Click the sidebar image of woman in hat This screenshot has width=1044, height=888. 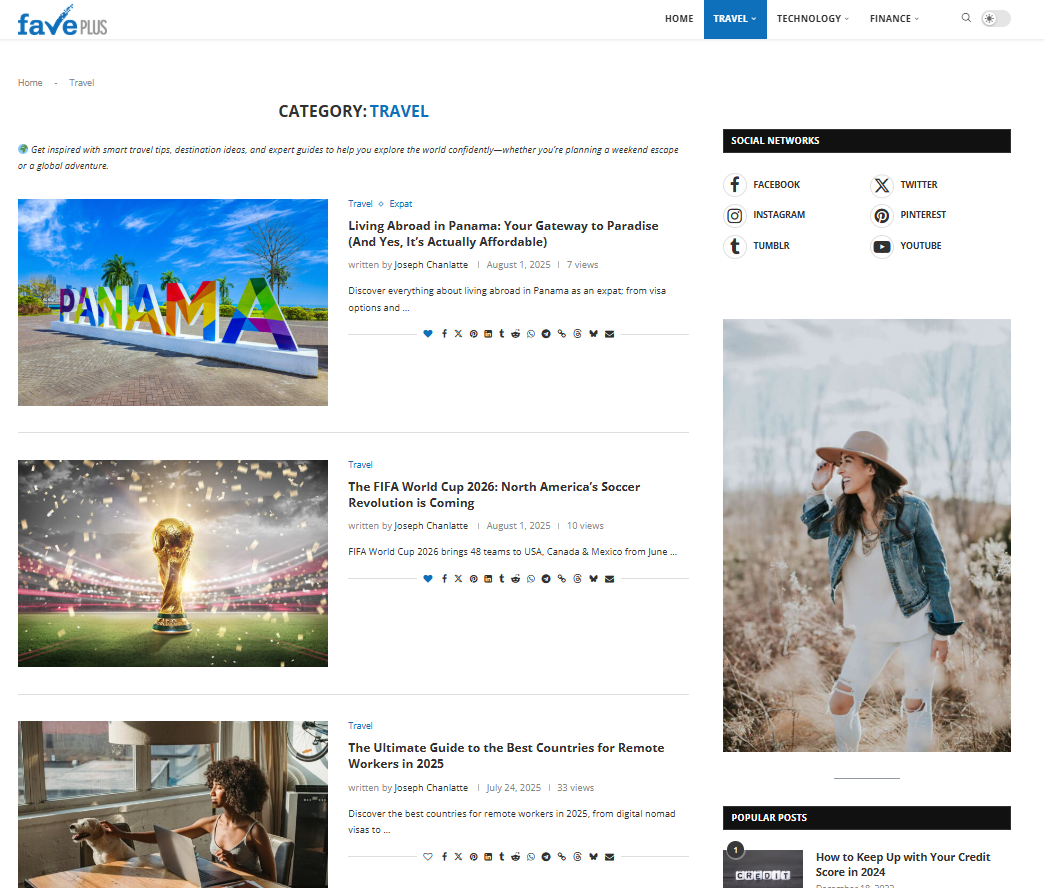[867, 535]
